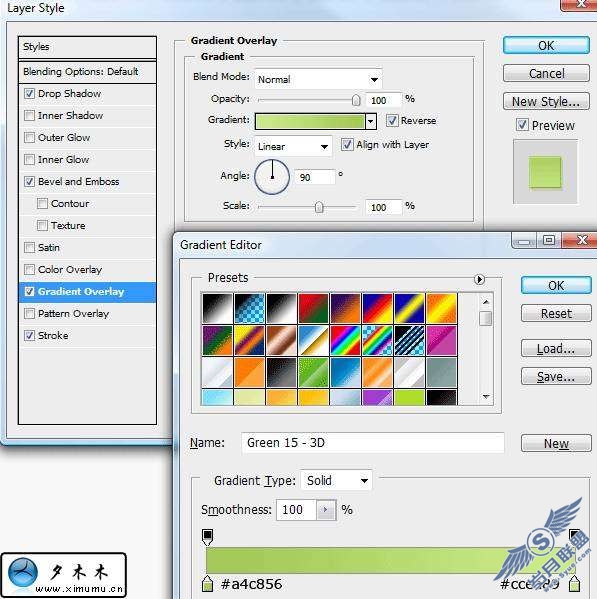Screen dimensions: 597x599
Task: Select the magenta gradient preset swatch
Action: click(442, 340)
